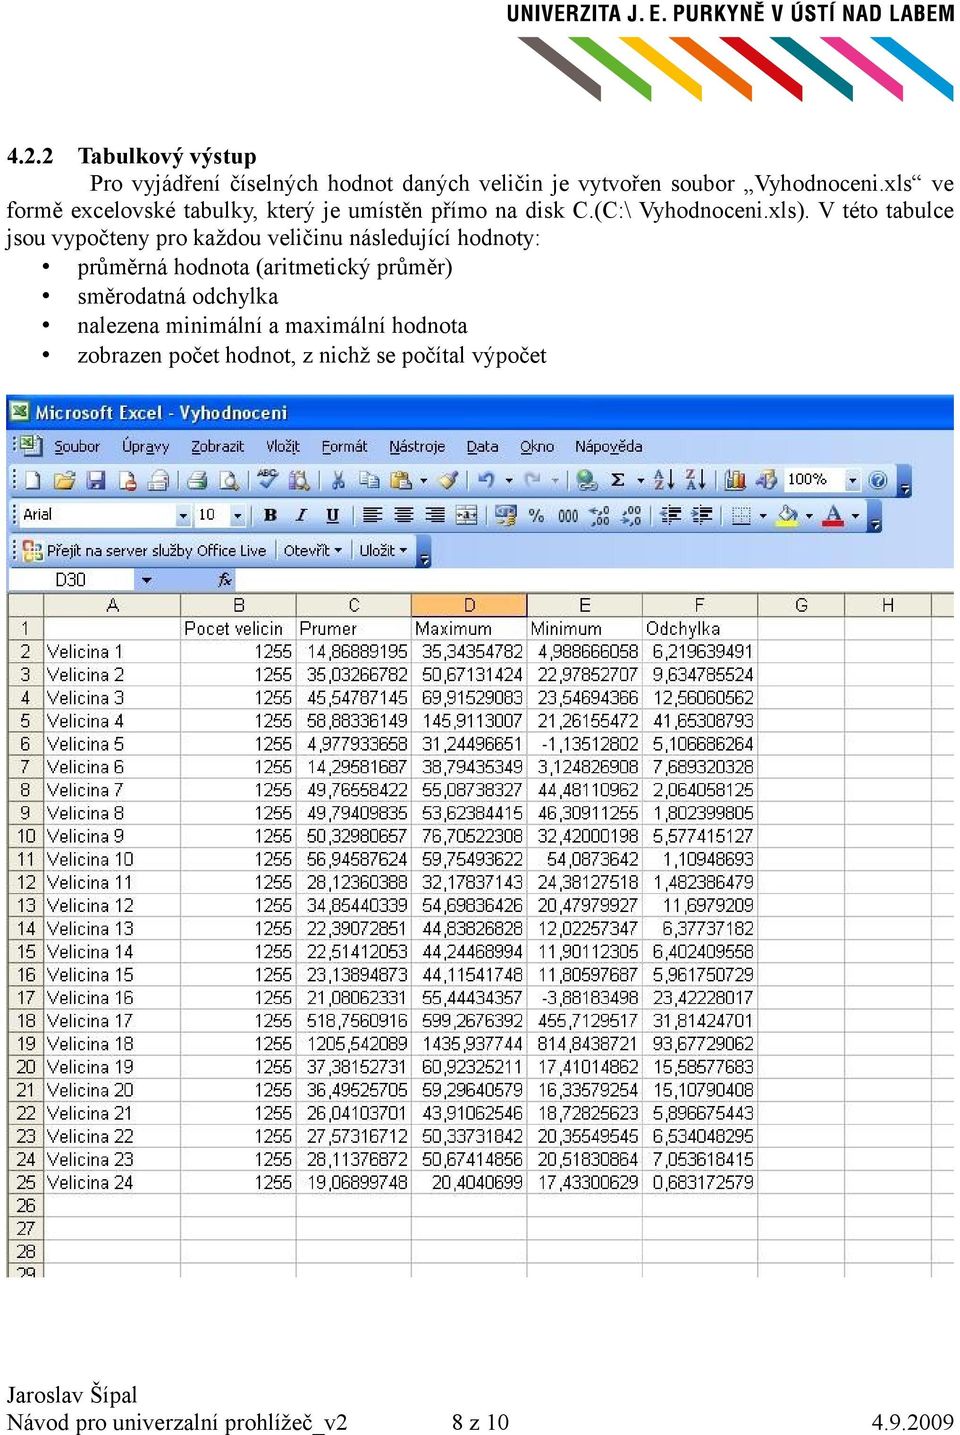The height and width of the screenshot is (1435, 960).
Task: Open the Formát menu
Action: click(x=344, y=447)
